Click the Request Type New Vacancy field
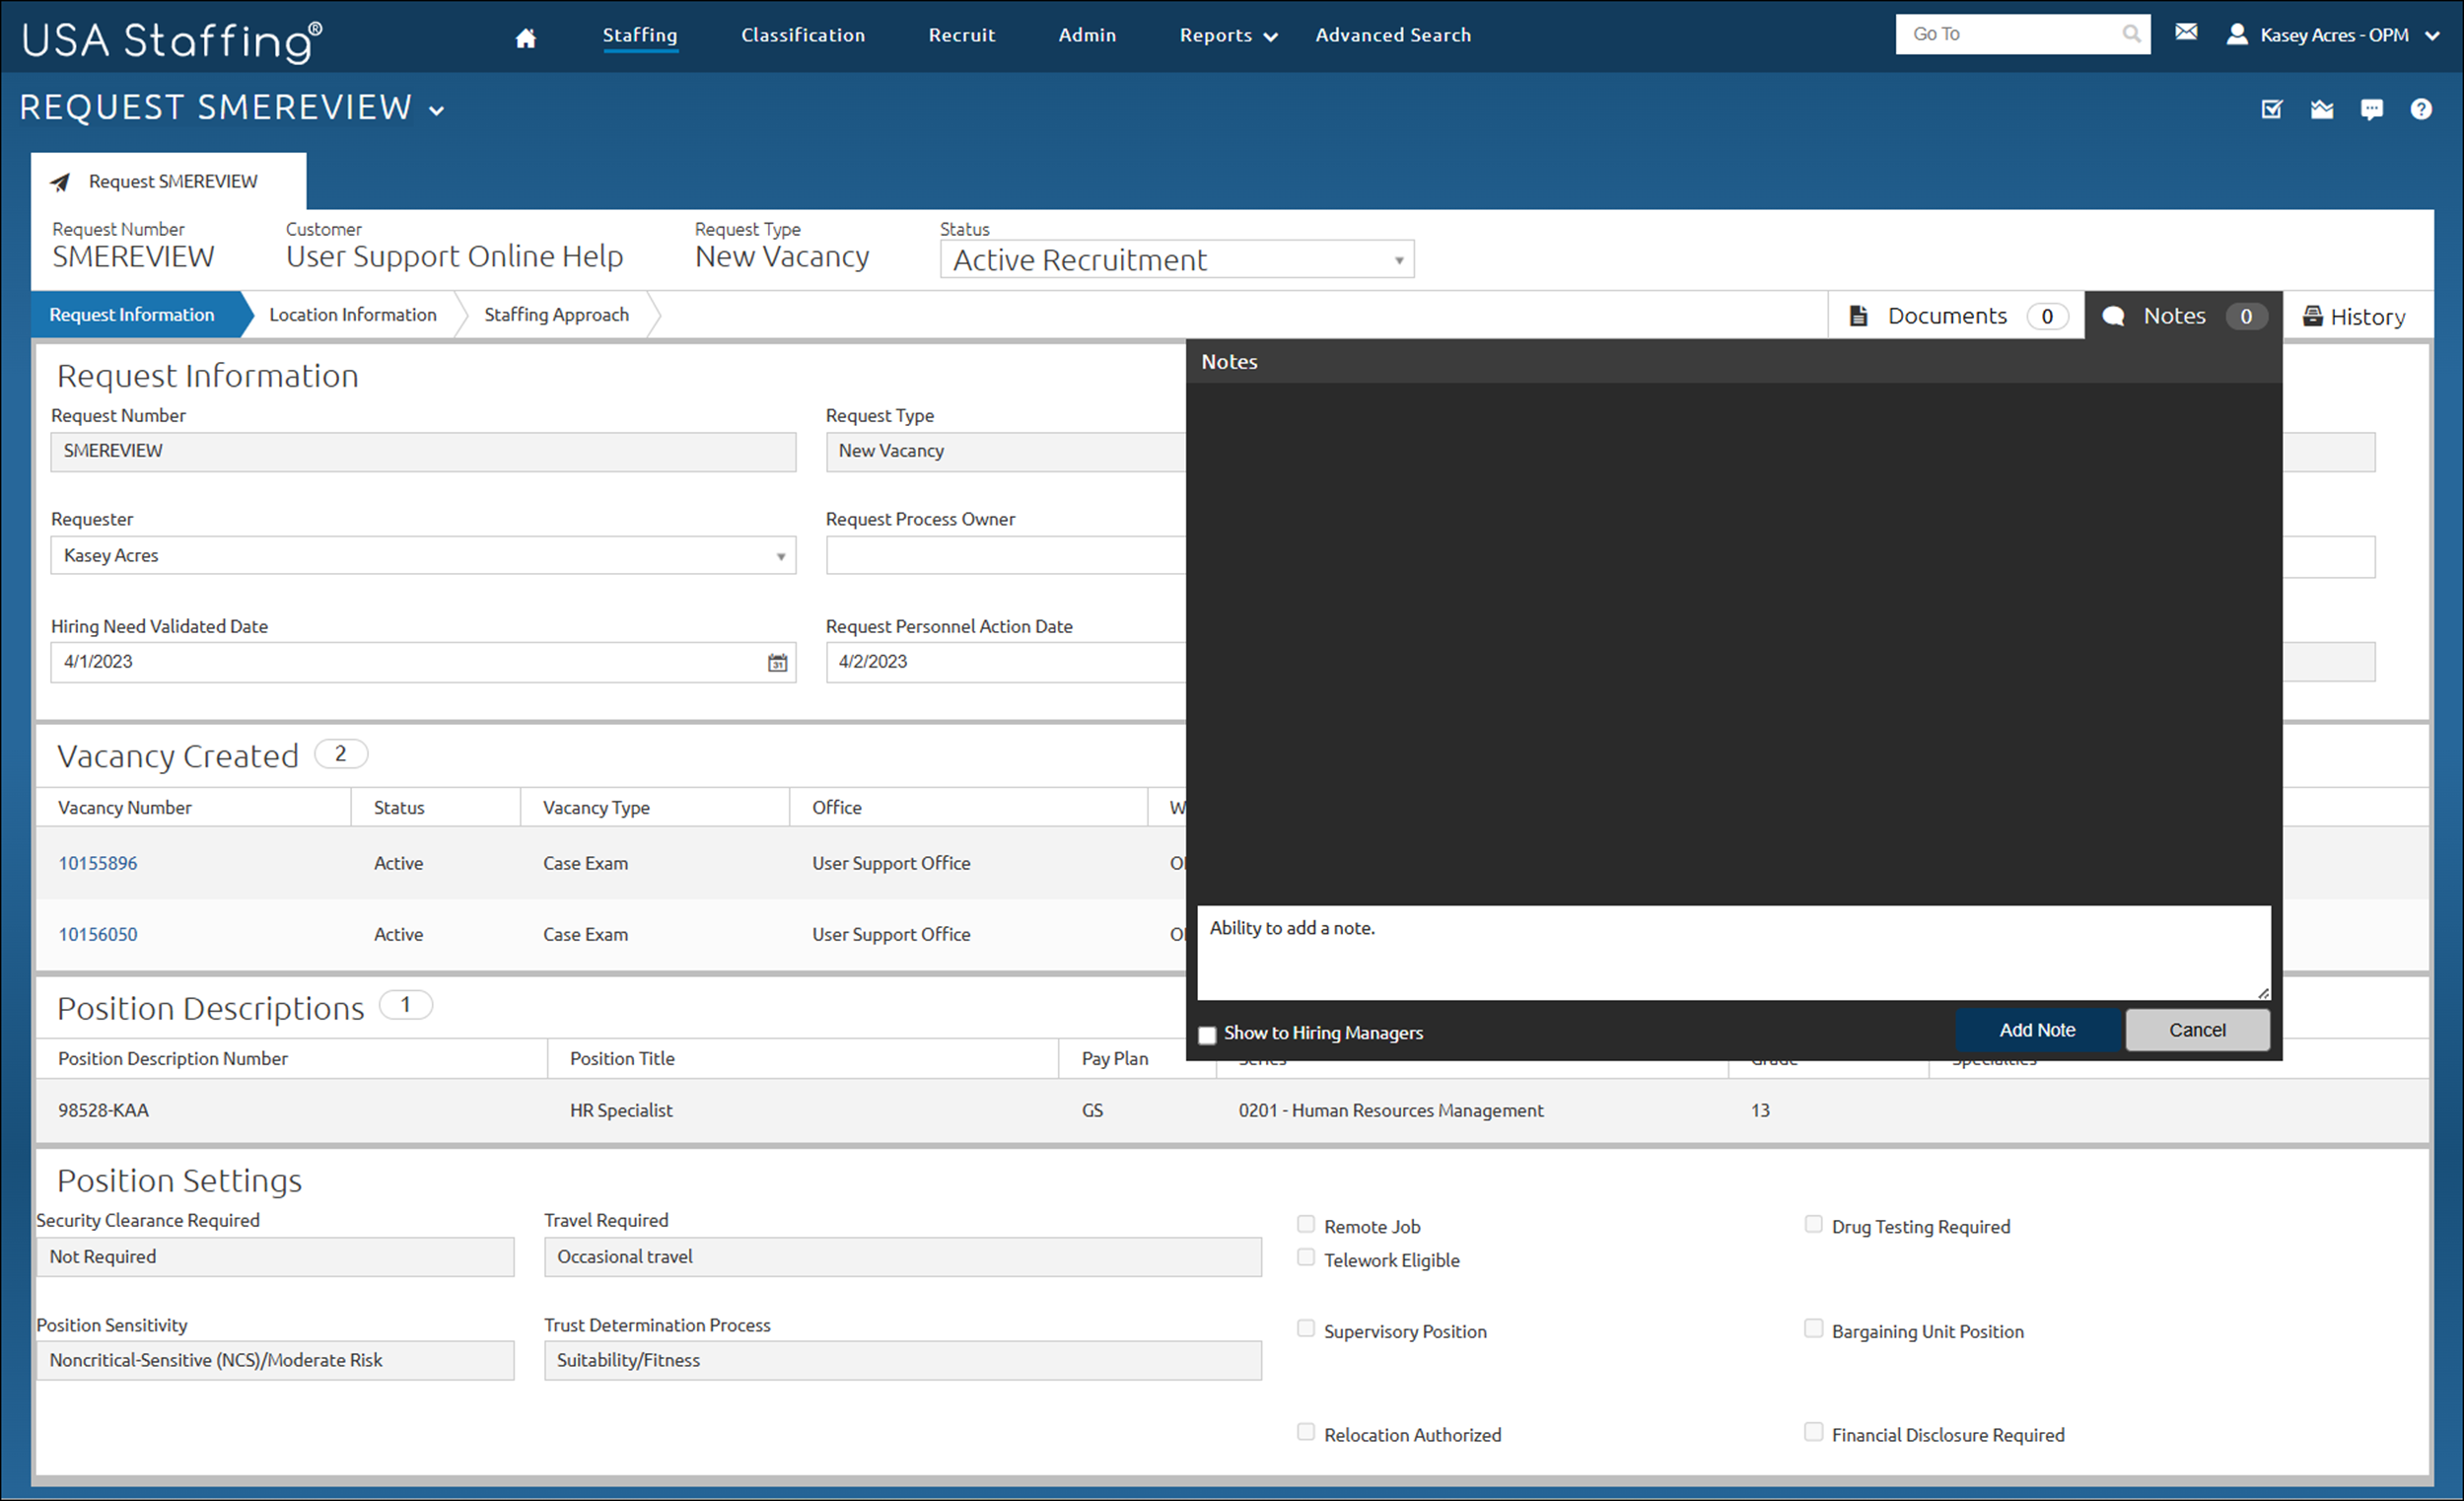This screenshot has width=2464, height=1501. coord(1006,451)
